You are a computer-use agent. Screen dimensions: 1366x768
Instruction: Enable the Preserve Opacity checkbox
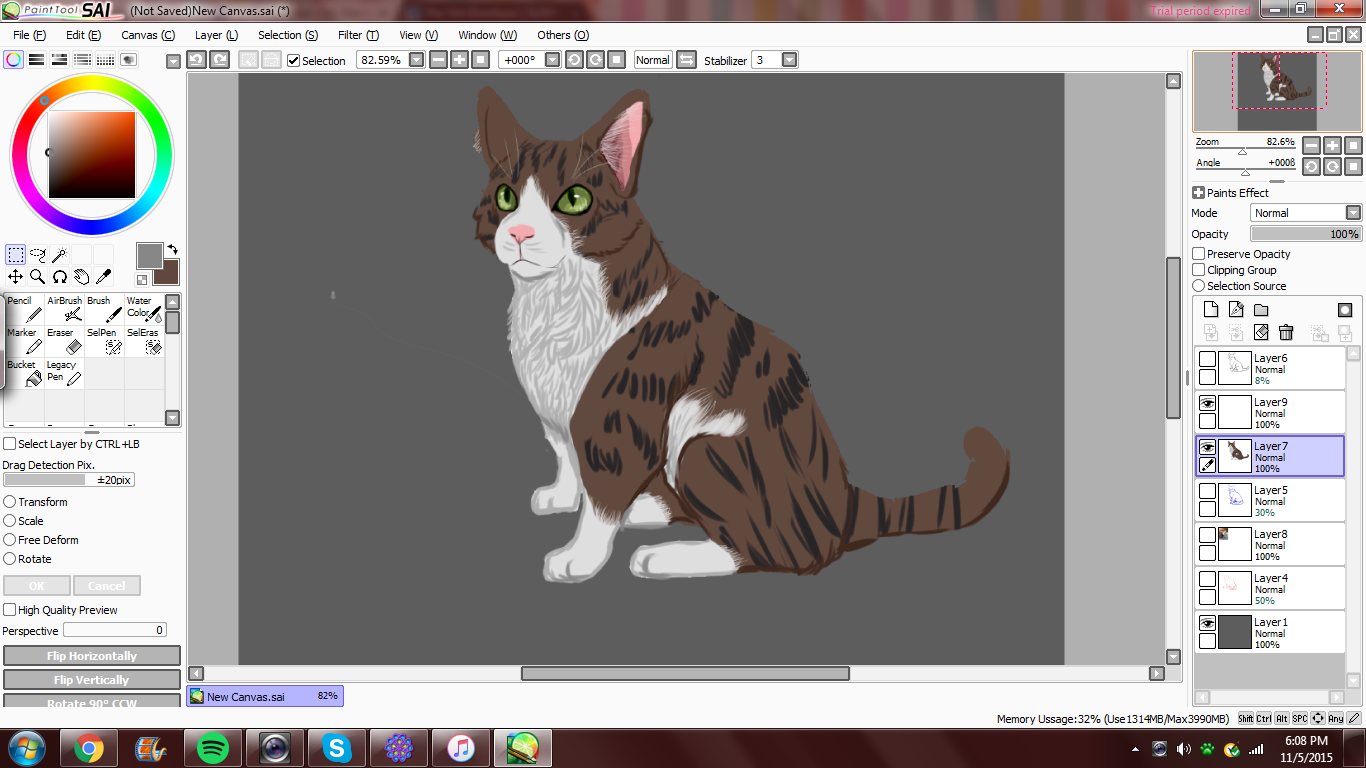tap(1199, 254)
